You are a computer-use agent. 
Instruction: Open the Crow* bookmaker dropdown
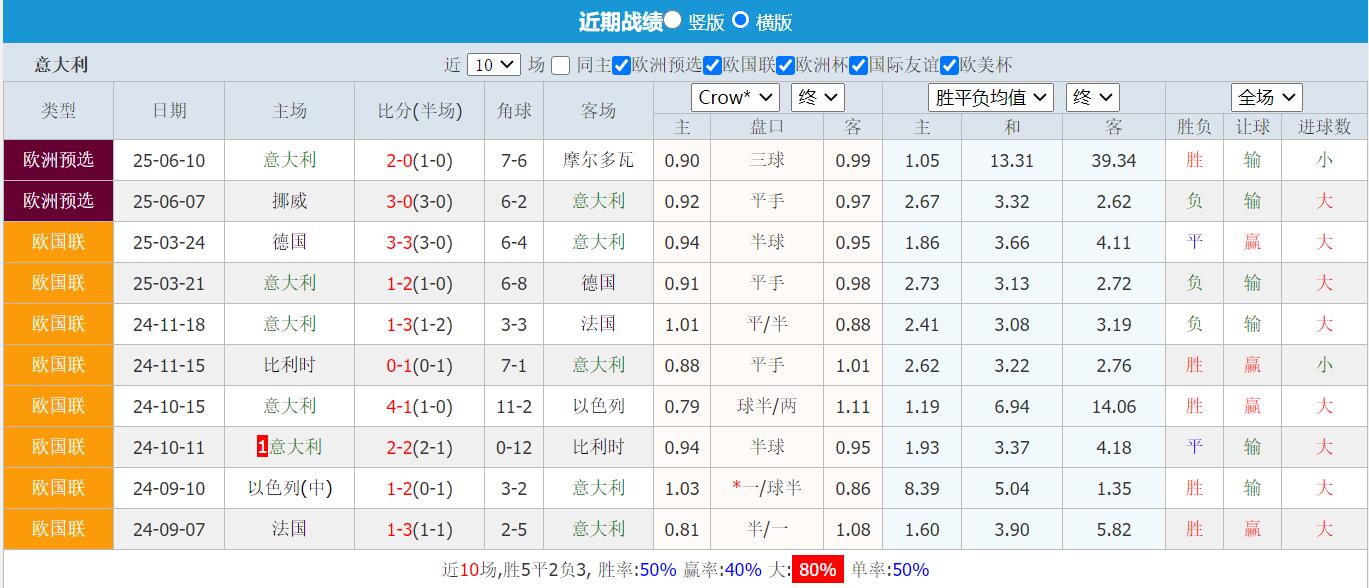pos(735,97)
